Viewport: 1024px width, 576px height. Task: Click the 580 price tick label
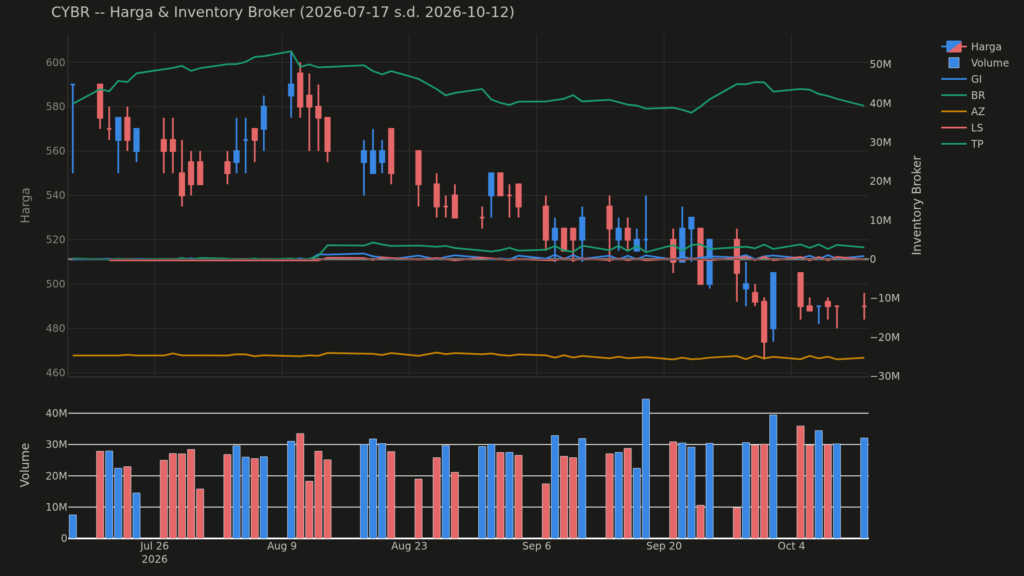pos(56,106)
